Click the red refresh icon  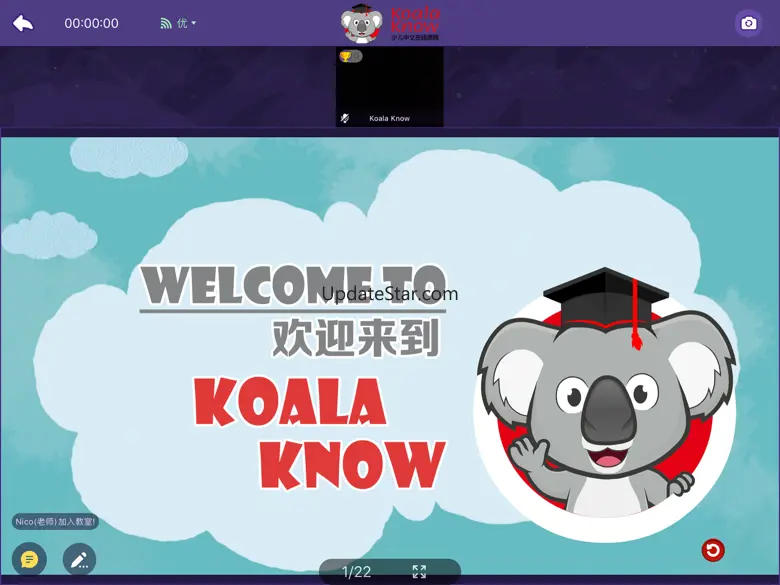pyautogui.click(x=713, y=550)
